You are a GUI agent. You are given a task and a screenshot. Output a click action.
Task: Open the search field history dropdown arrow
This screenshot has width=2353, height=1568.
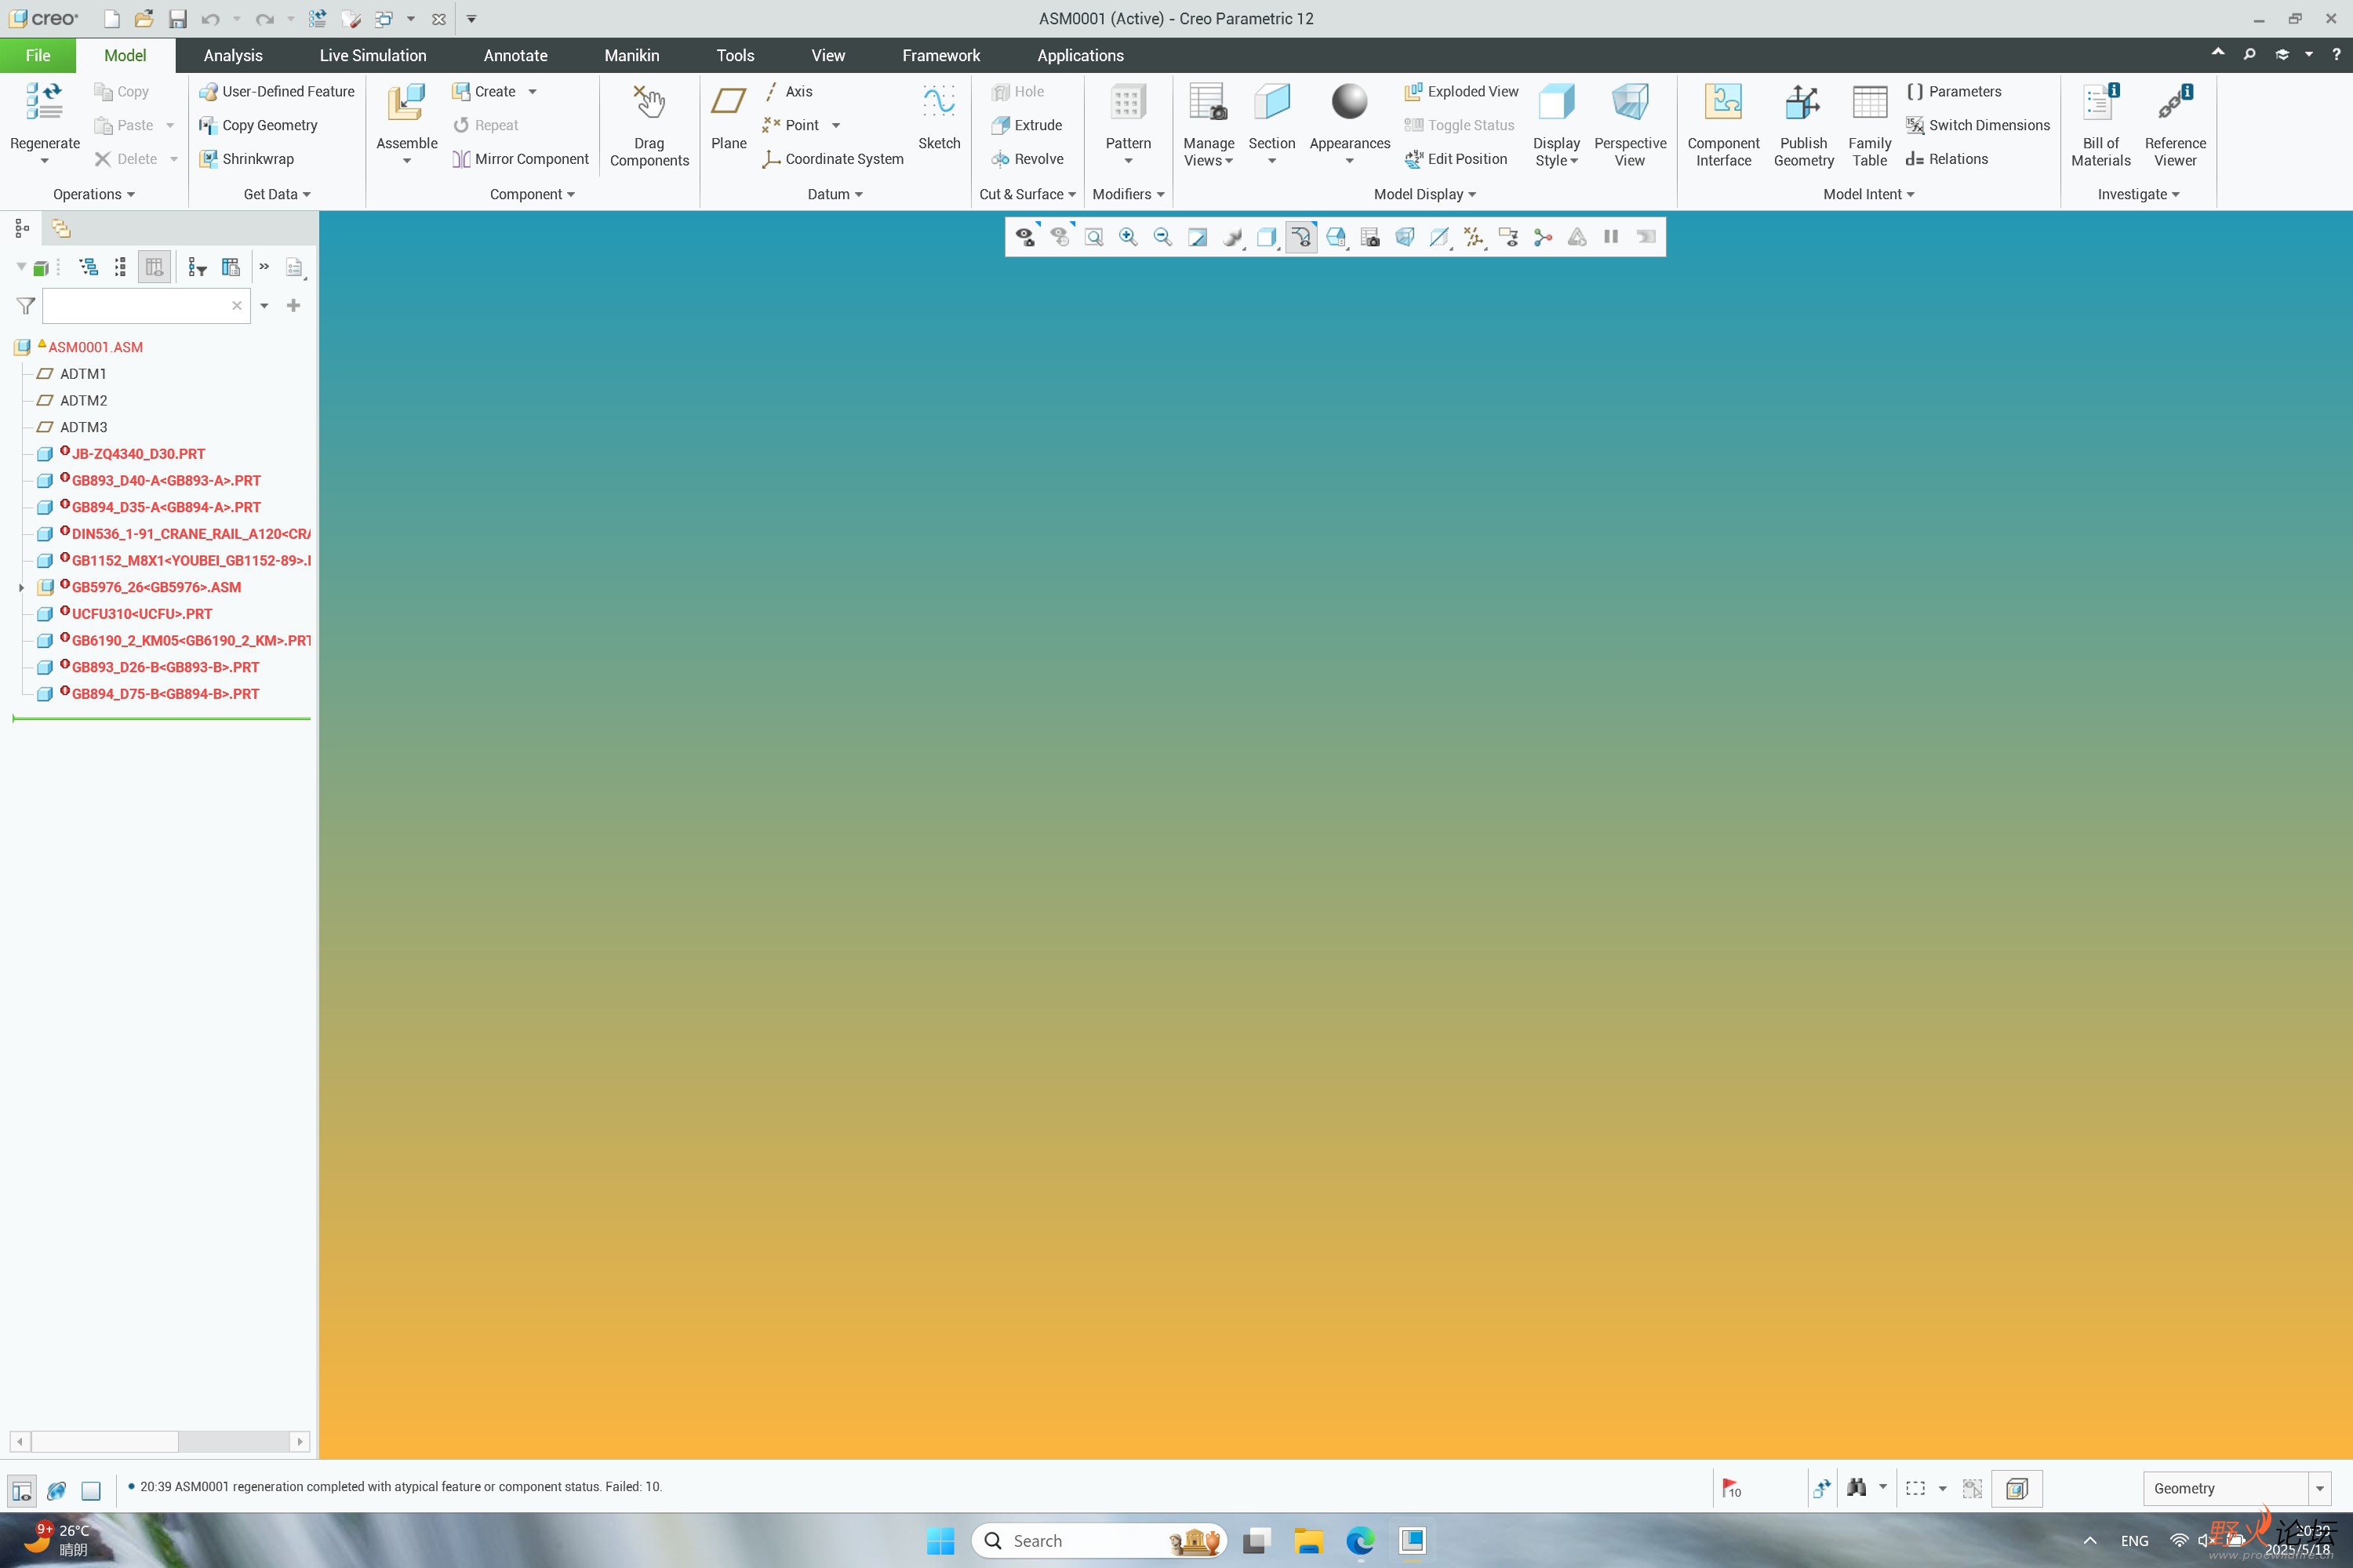(264, 305)
